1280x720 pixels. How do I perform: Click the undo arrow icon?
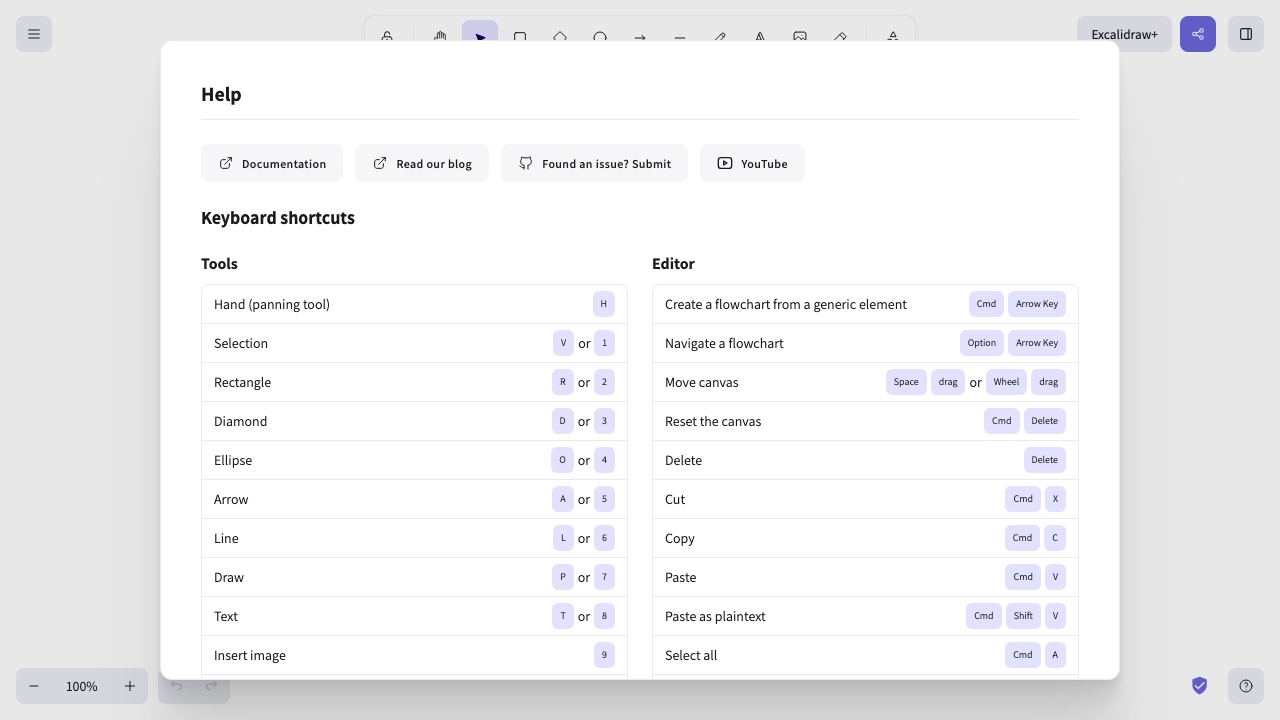click(x=176, y=686)
